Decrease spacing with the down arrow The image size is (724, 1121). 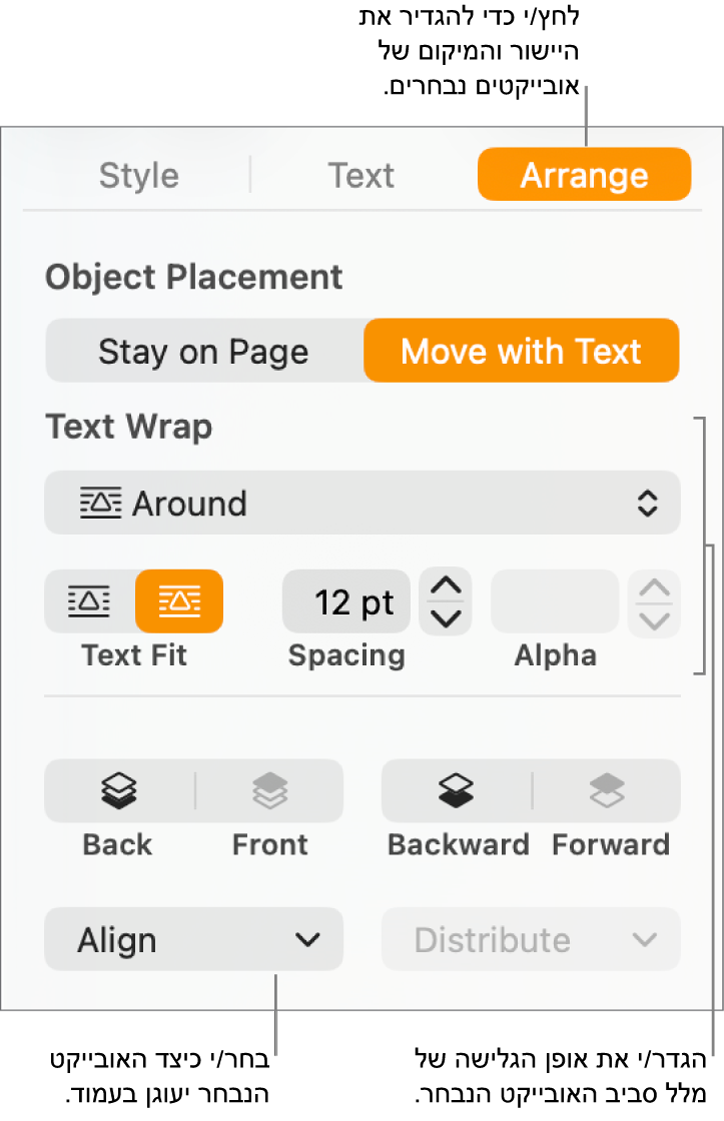[x=445, y=618]
